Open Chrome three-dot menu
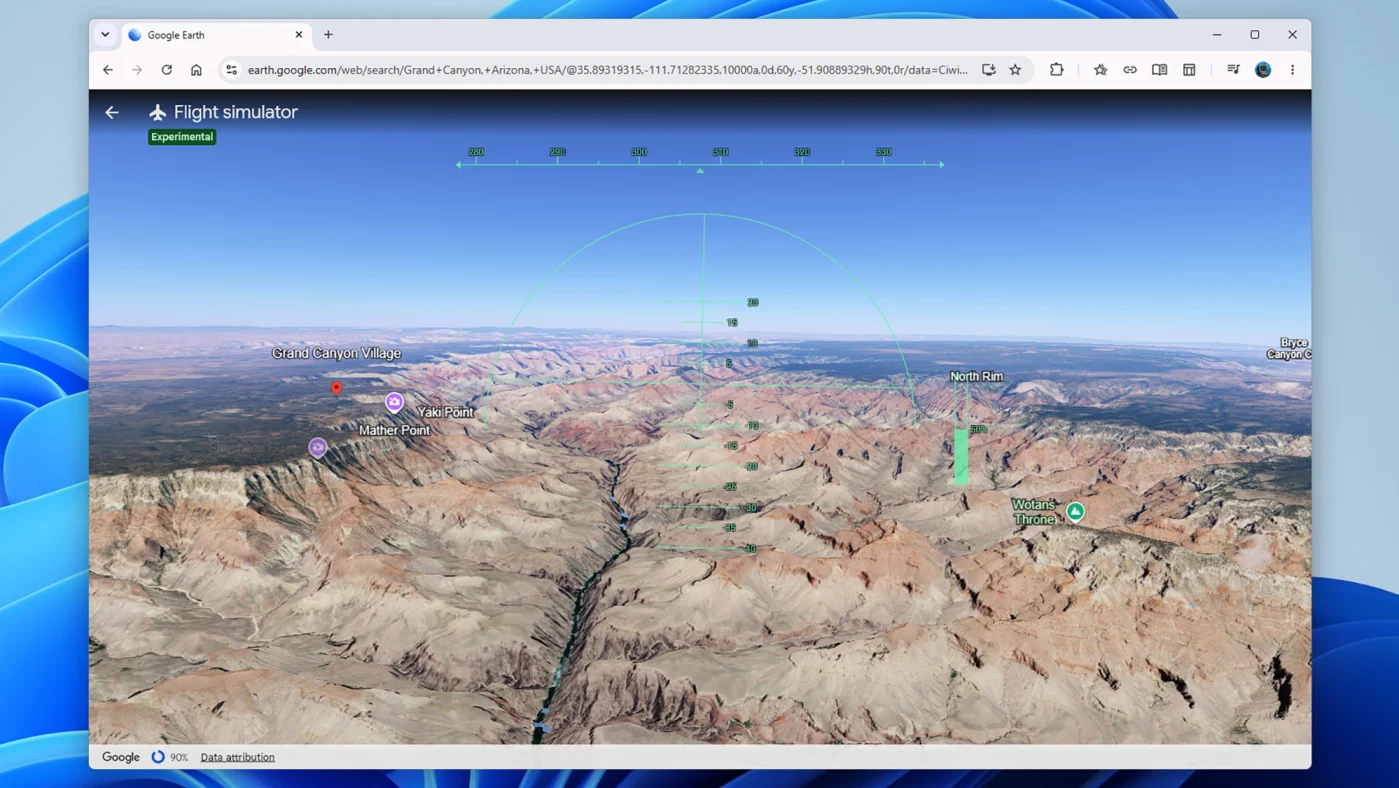Screen dimensions: 1399x788 tap(1292, 70)
